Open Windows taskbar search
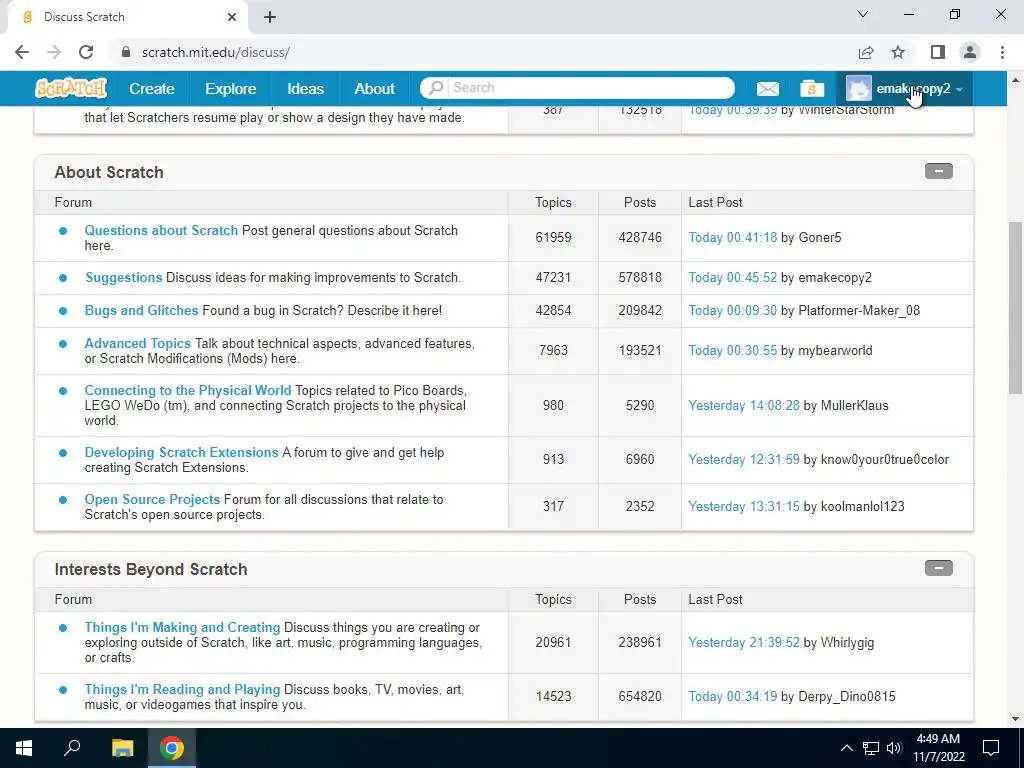 [x=72, y=748]
